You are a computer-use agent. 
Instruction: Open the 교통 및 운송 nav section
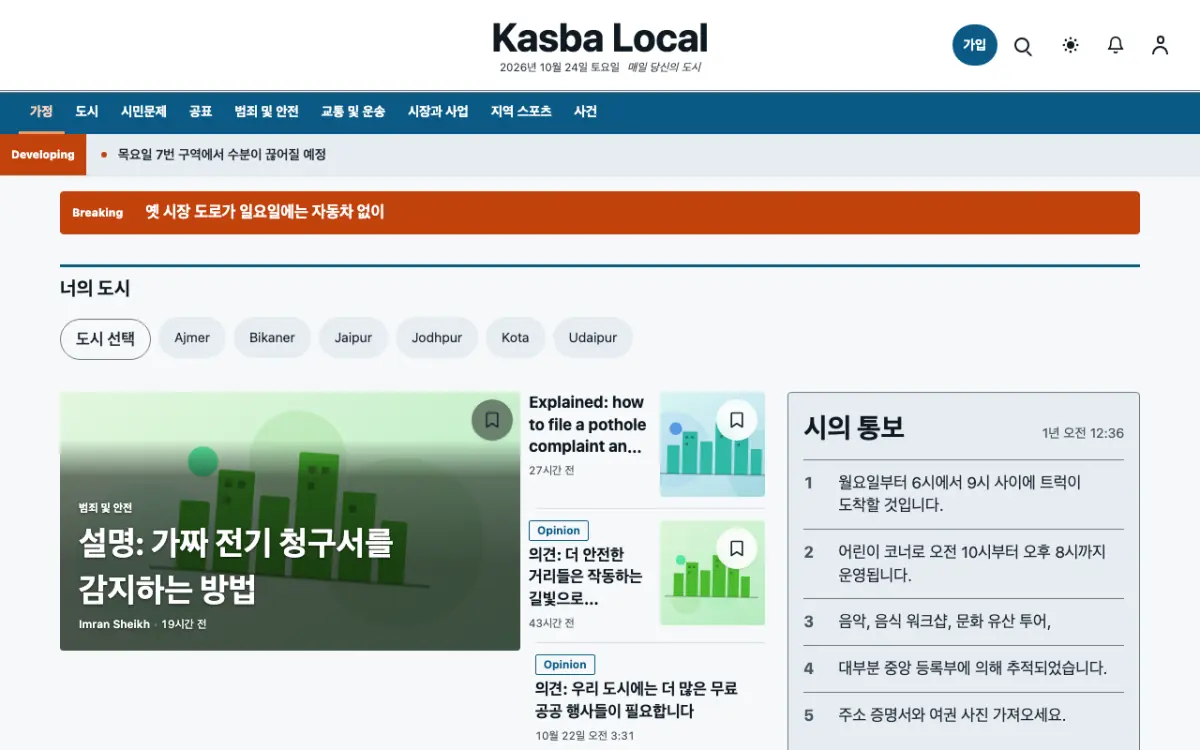[353, 112]
